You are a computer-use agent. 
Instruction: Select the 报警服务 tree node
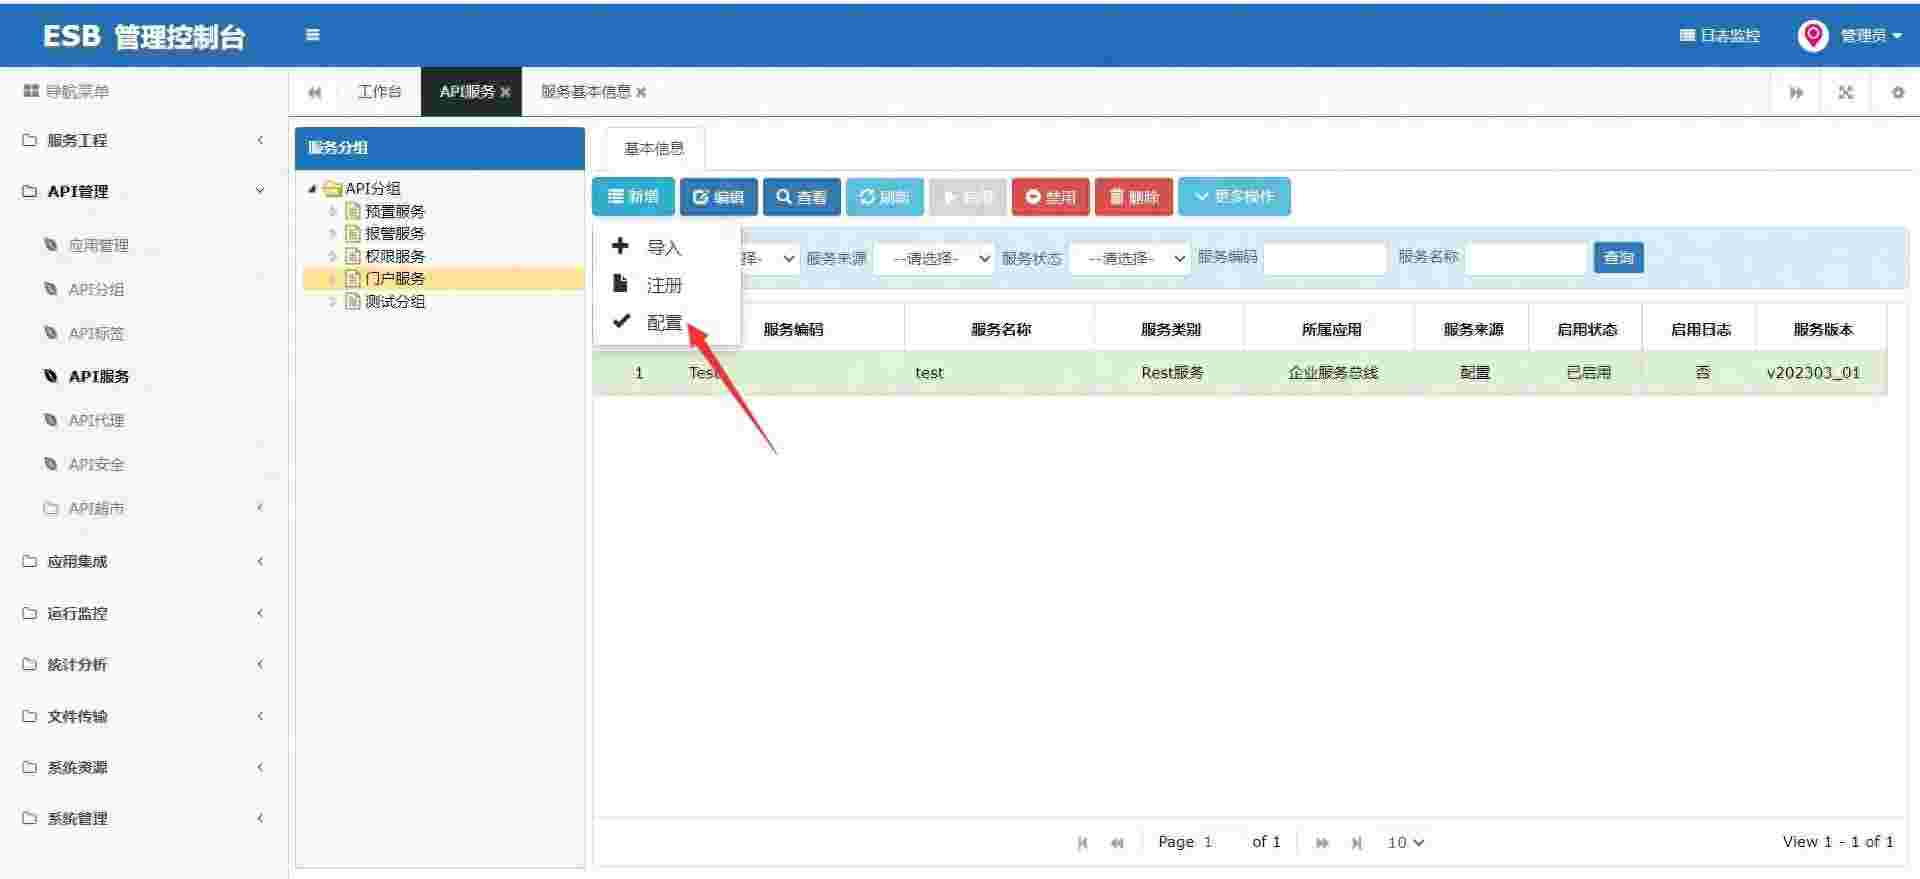coord(395,233)
